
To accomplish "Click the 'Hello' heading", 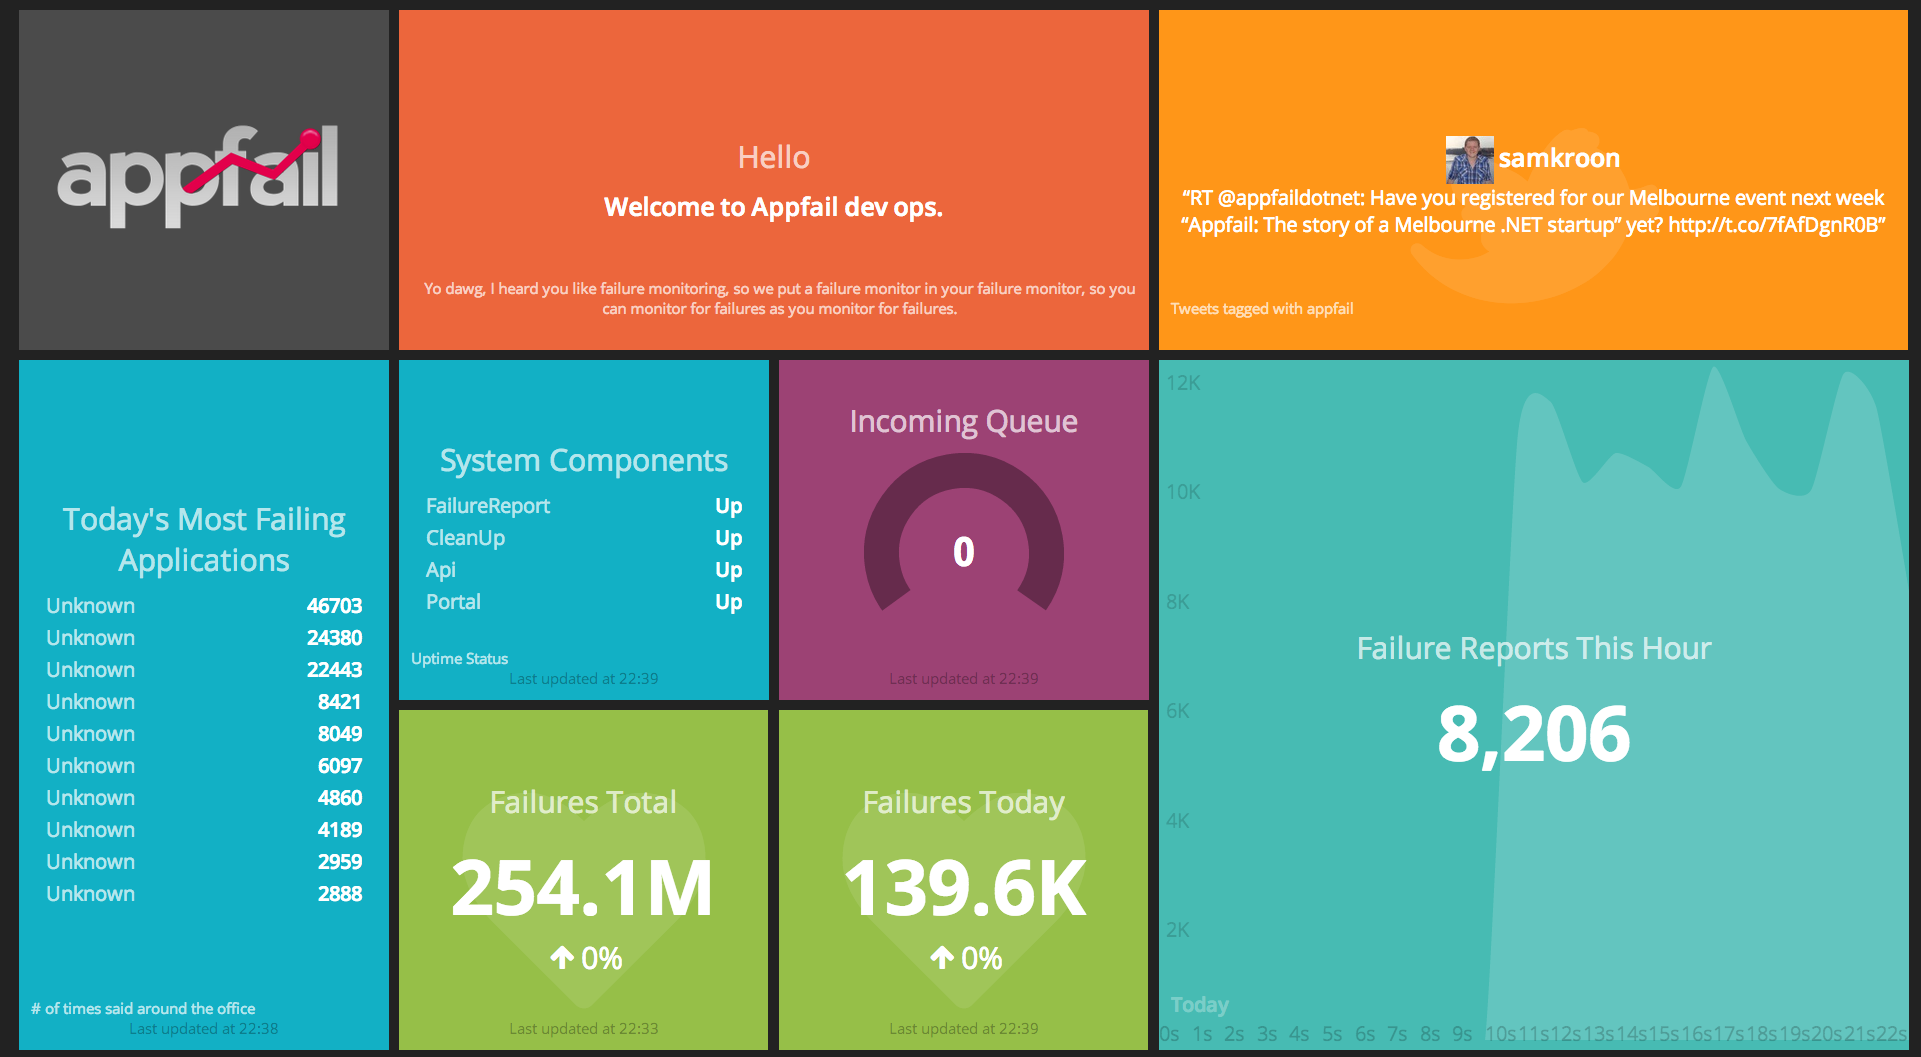I will coord(774,157).
